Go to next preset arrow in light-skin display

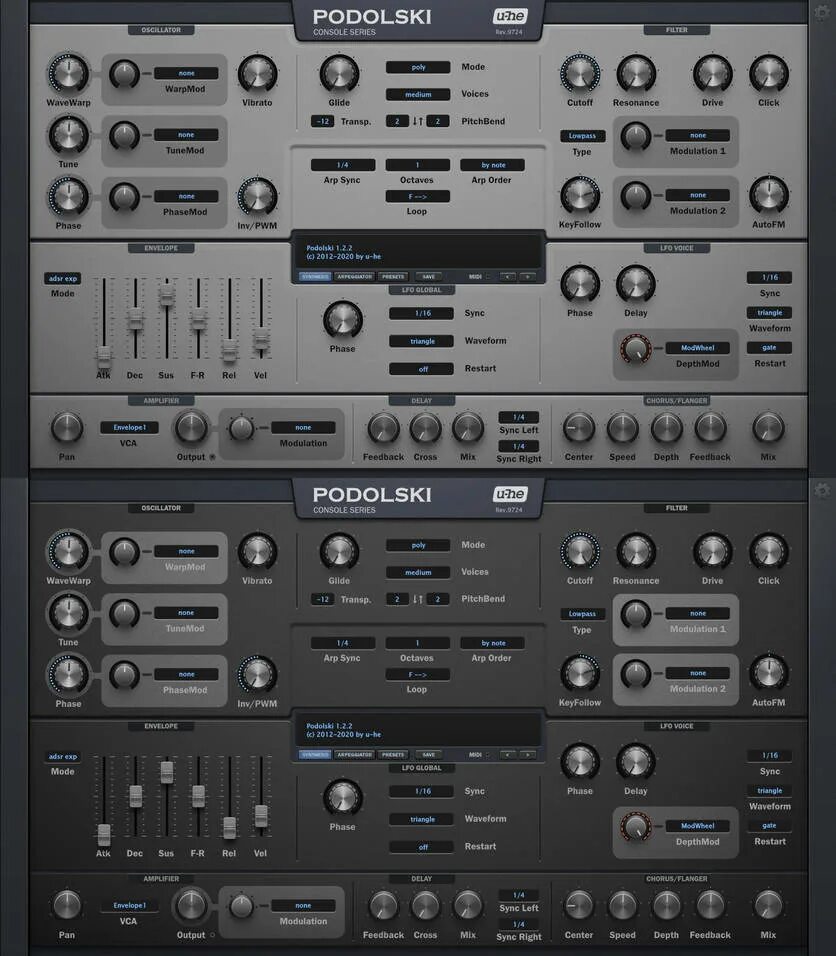[x=527, y=277]
